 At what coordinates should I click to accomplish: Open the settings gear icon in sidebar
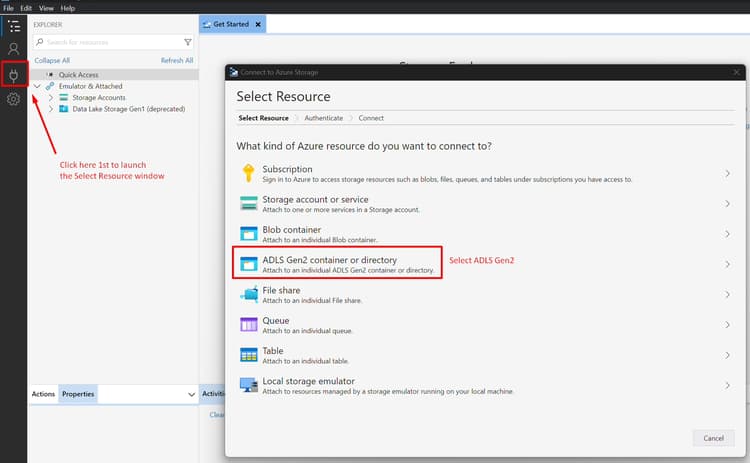(x=13, y=99)
